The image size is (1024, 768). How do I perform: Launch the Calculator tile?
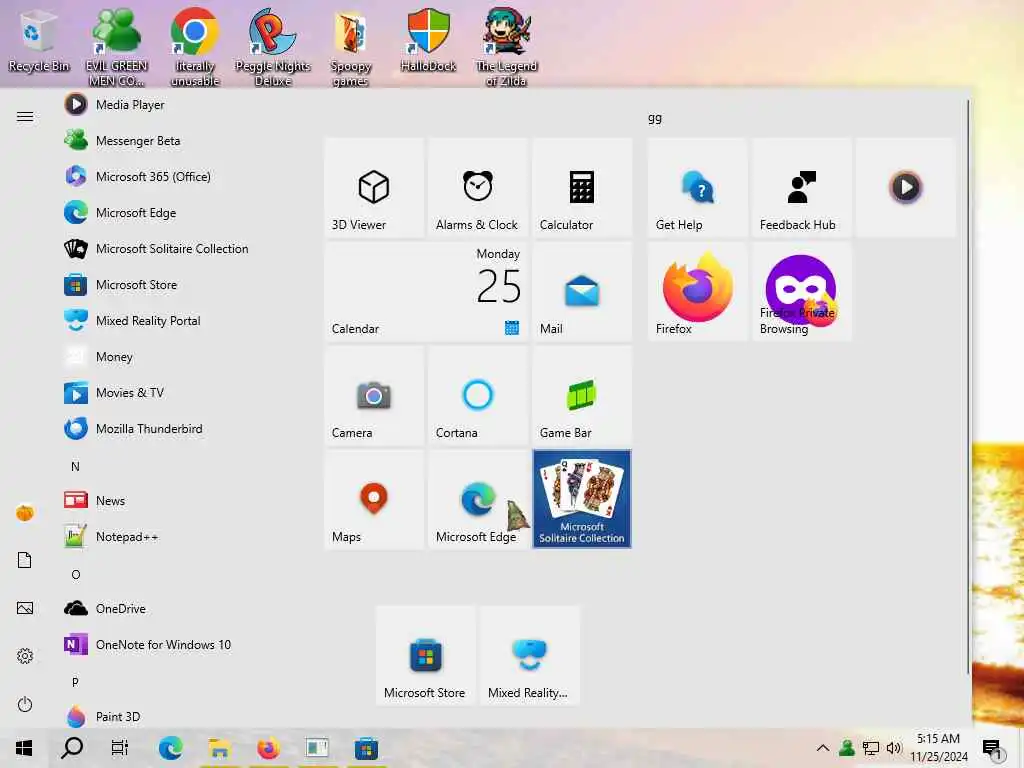pyautogui.click(x=582, y=187)
